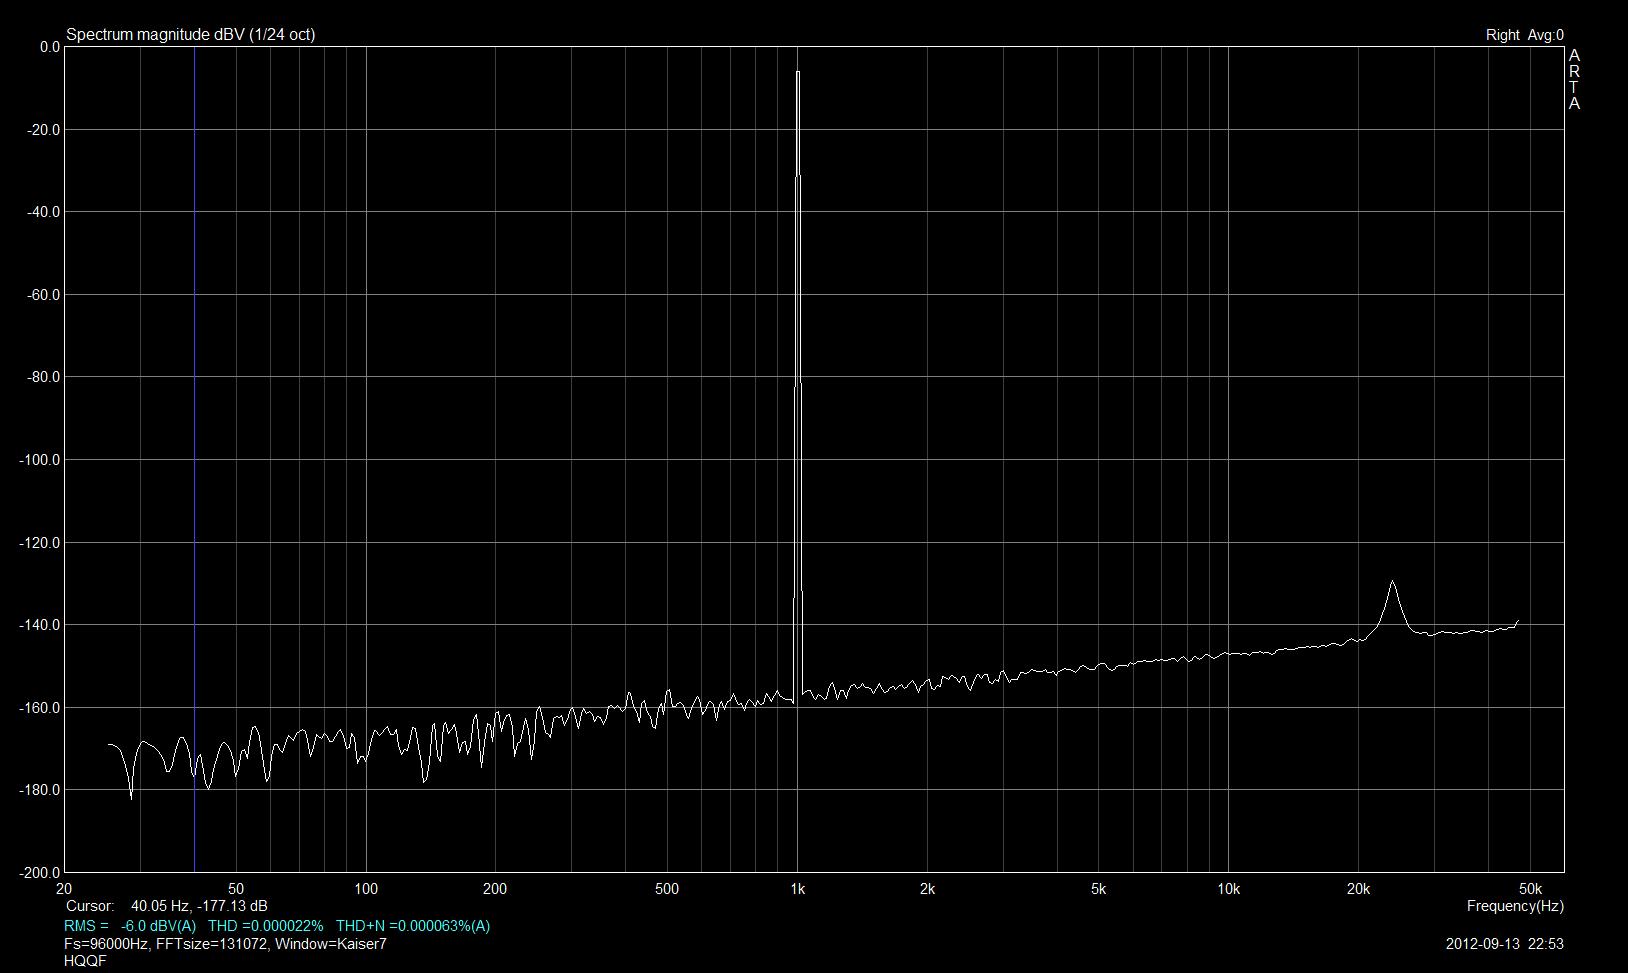Image resolution: width=1628 pixels, height=973 pixels.
Task: Click the "HQQF" label
Action: coord(85,961)
